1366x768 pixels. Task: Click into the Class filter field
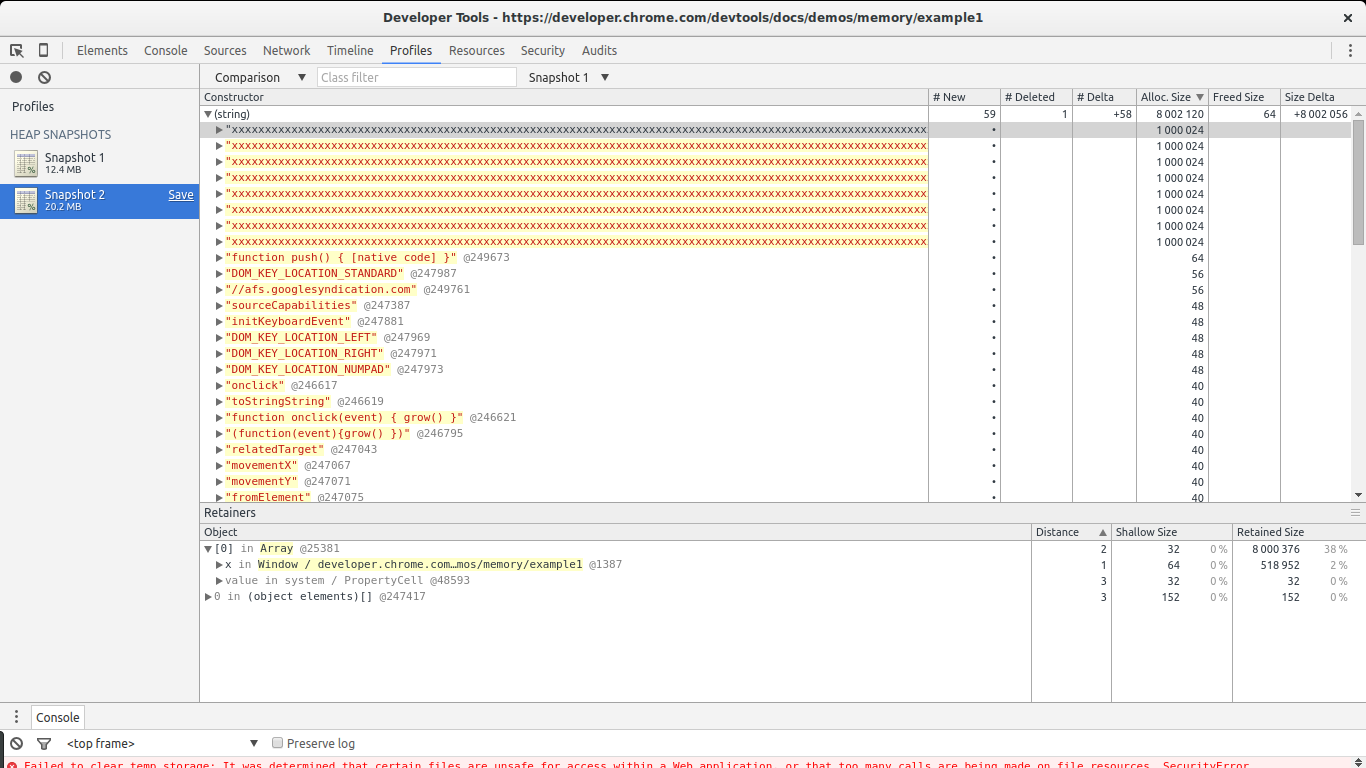point(417,77)
